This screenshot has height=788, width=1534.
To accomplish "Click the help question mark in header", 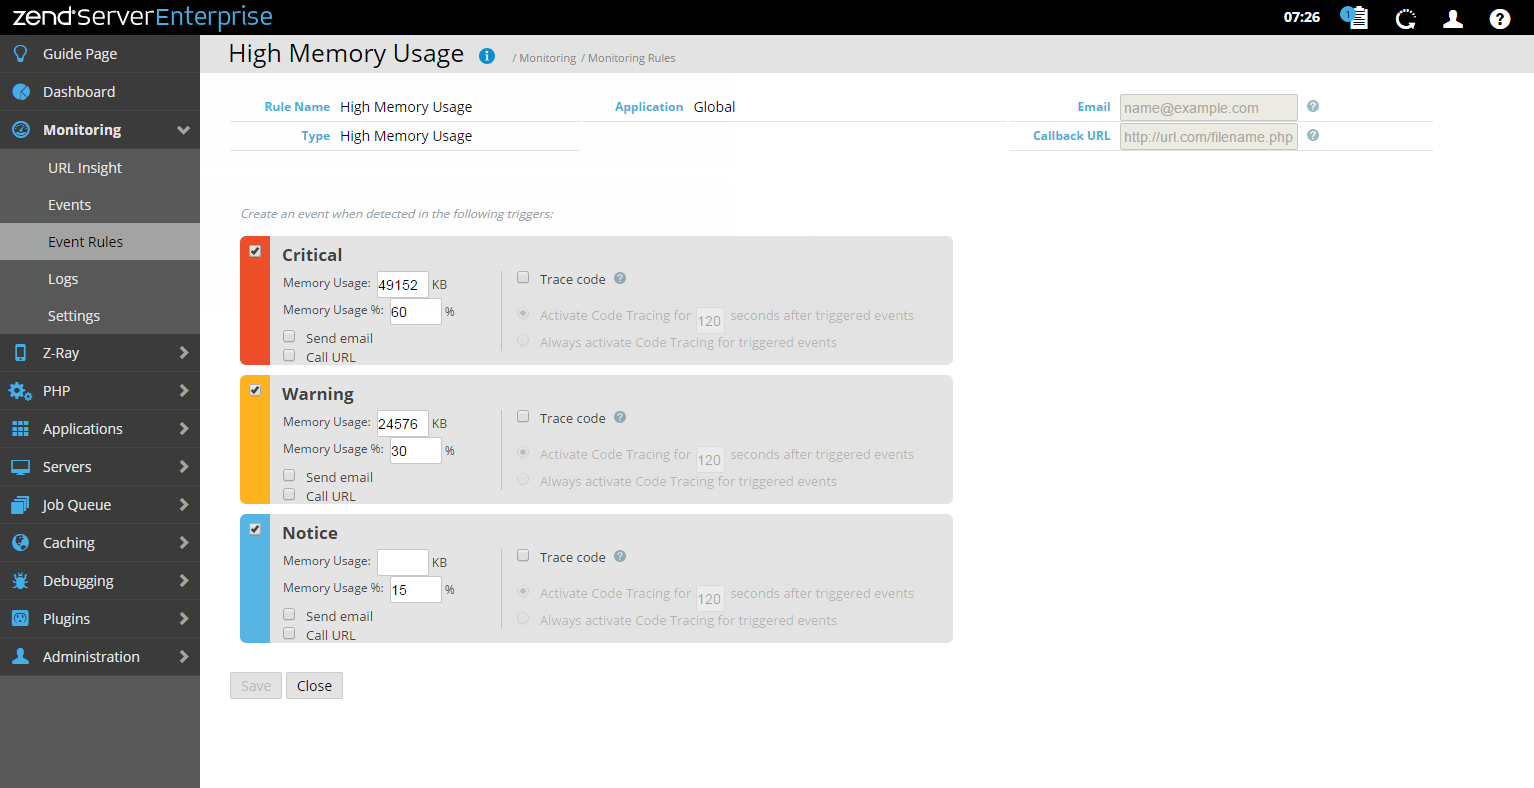I will tap(1499, 18).
